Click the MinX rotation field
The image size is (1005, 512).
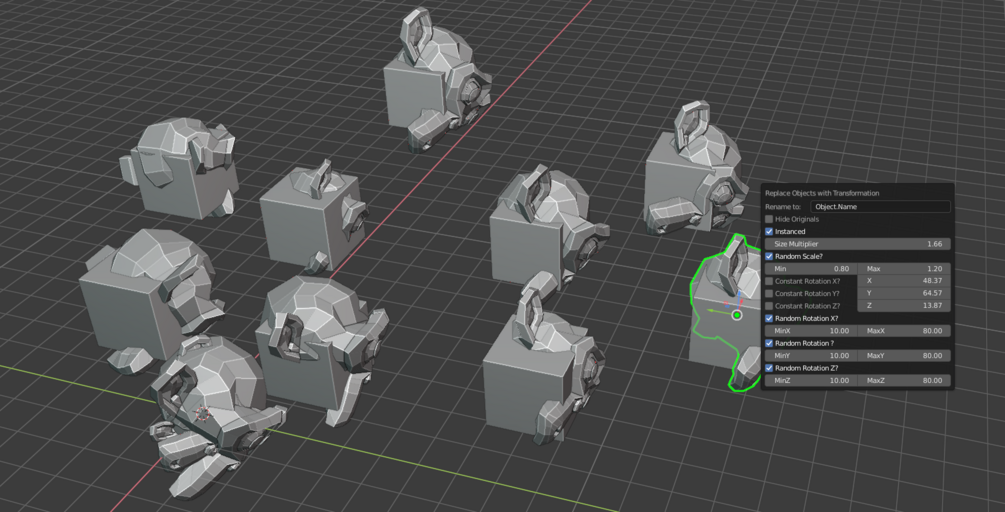[x=811, y=331]
